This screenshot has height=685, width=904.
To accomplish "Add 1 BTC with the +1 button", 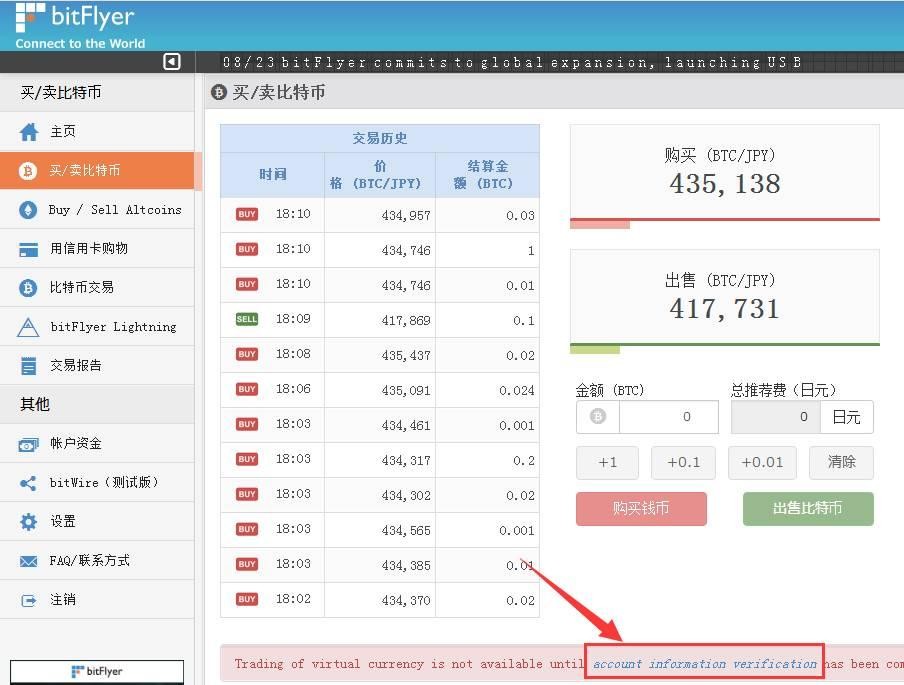I will click(607, 462).
